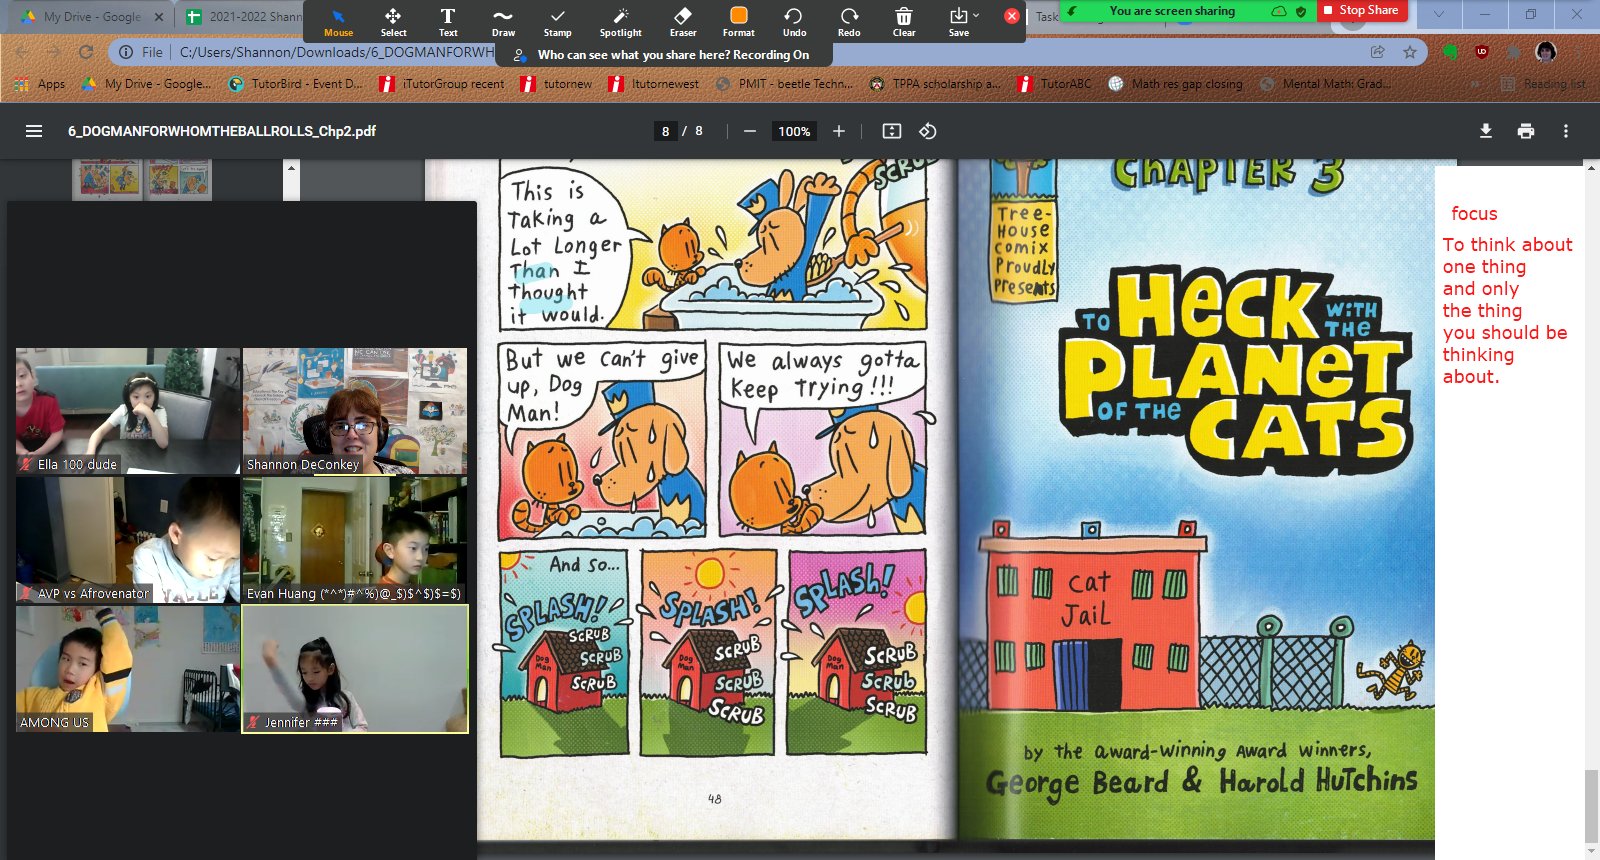This screenshot has width=1600, height=860.
Task: Open page thumbnail in PDF sidebar
Action: 142,180
